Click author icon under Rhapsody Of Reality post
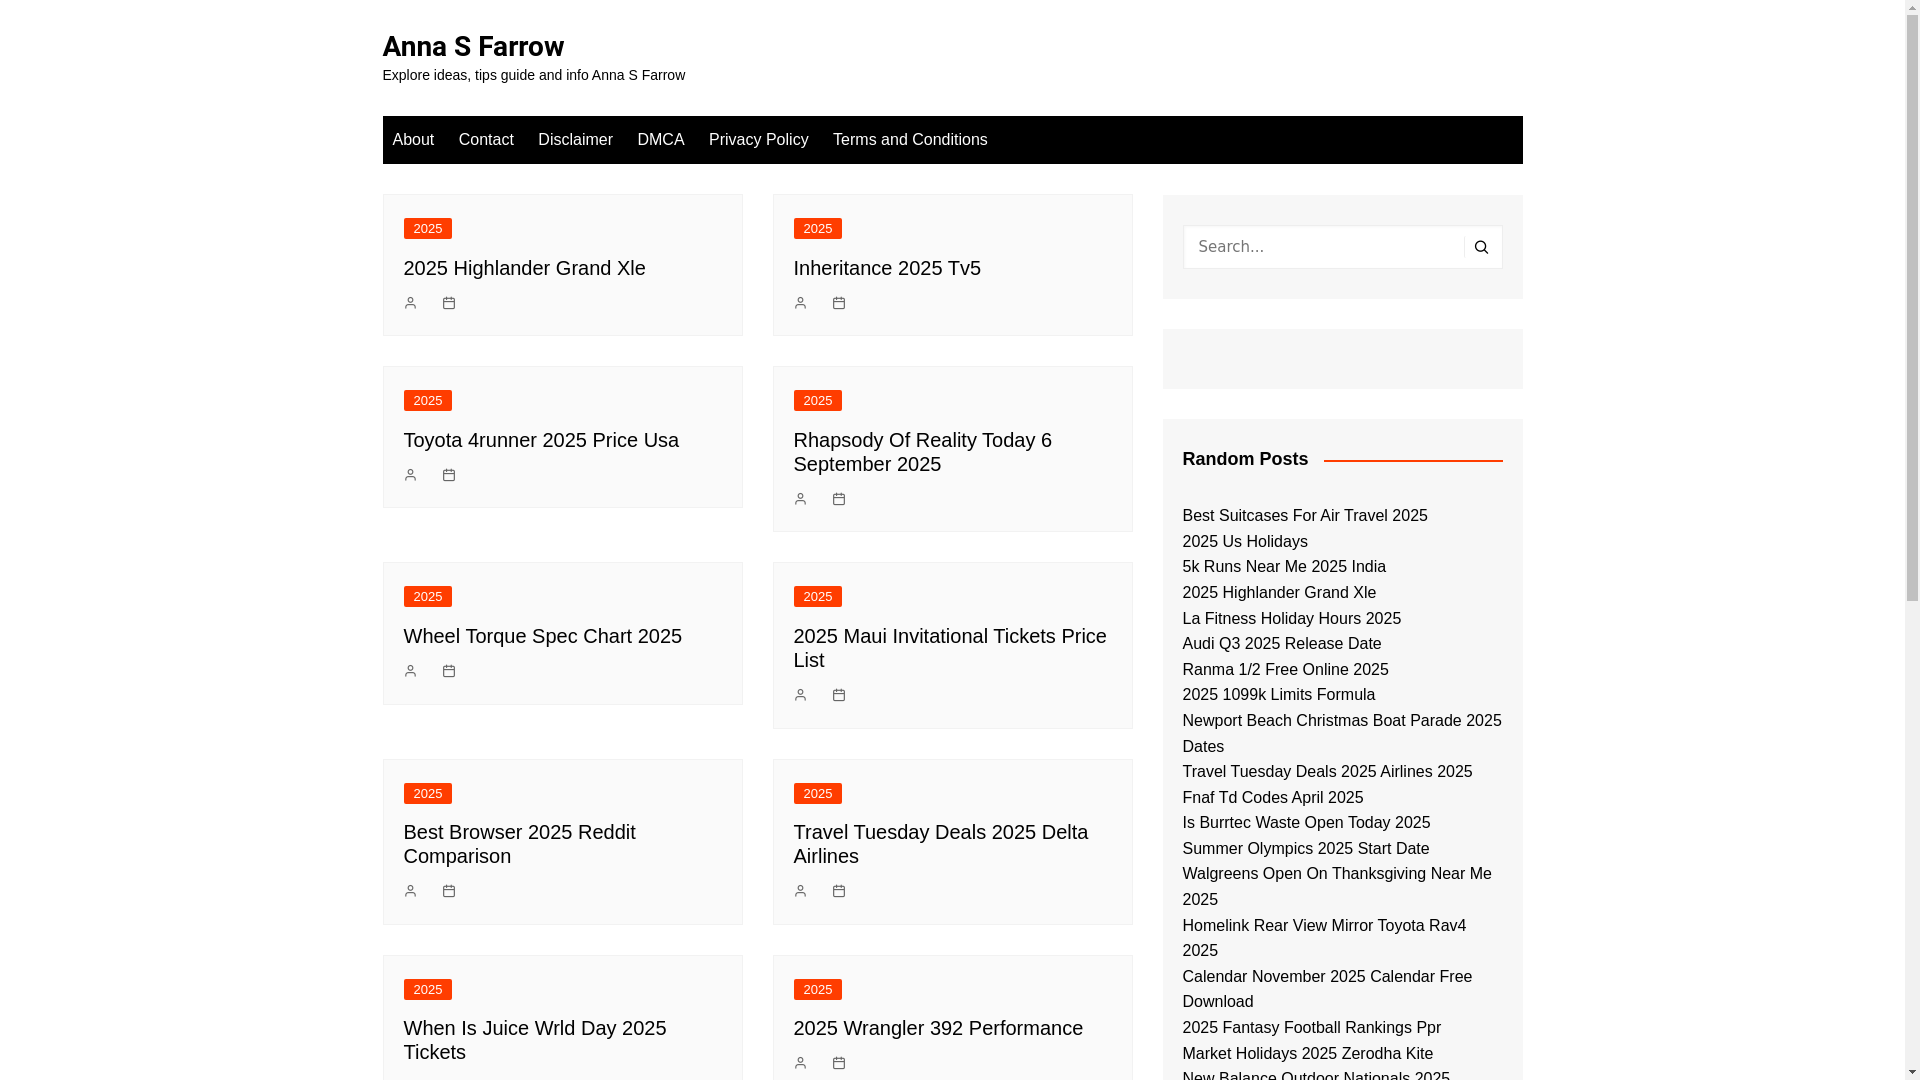 coord(800,499)
